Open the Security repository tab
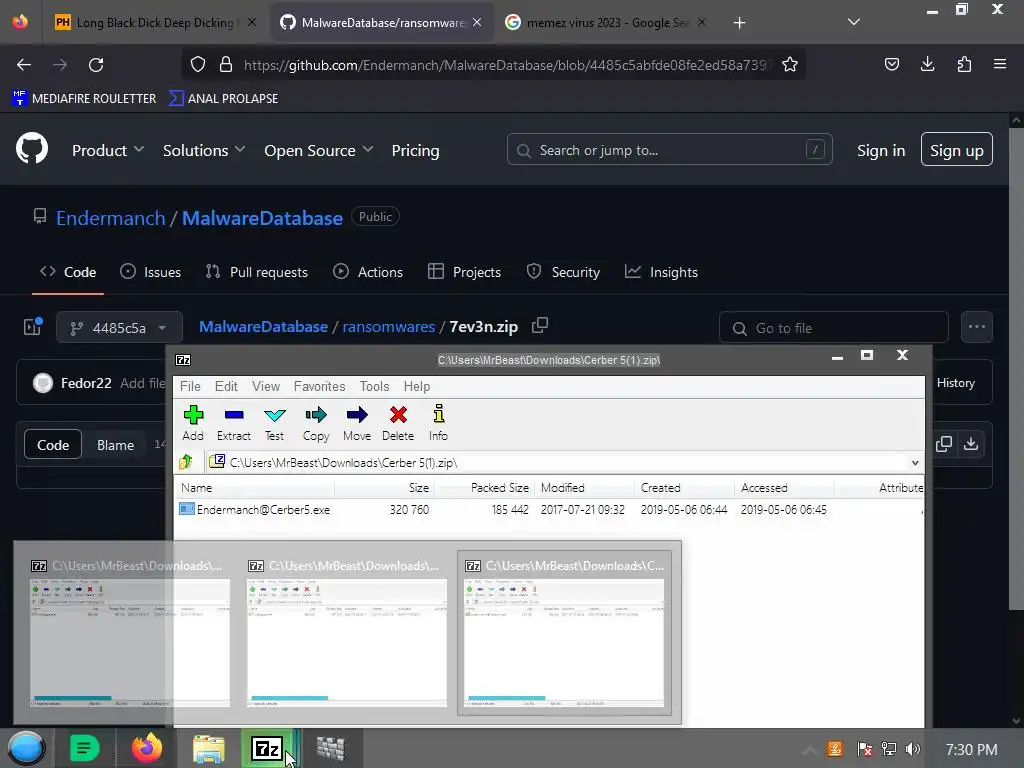 [x=564, y=272]
